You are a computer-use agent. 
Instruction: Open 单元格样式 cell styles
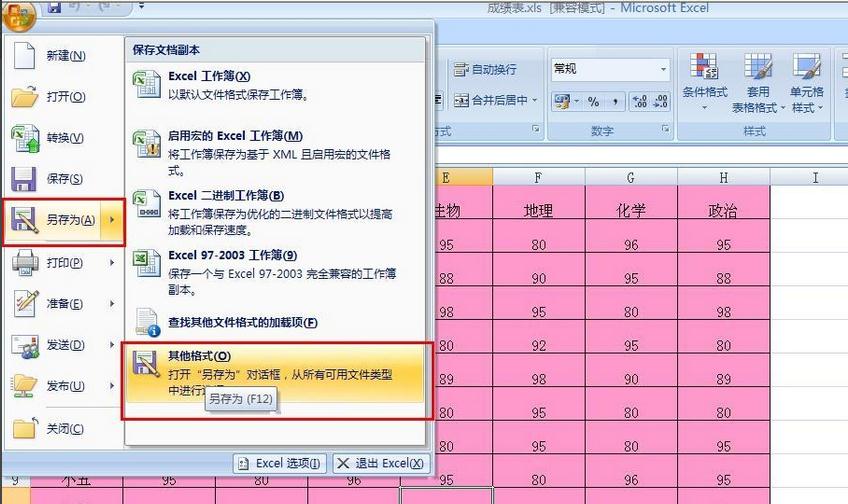point(807,83)
